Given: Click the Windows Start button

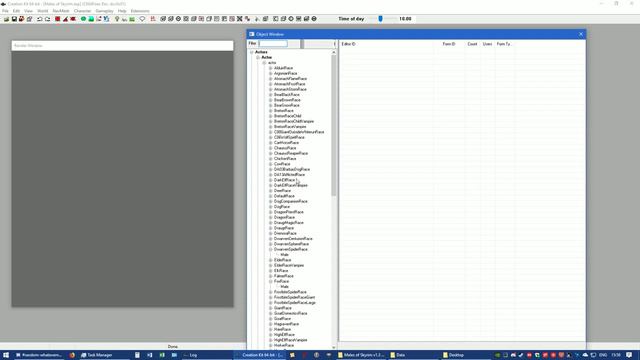Looking at the screenshot, I should [x=6, y=355].
